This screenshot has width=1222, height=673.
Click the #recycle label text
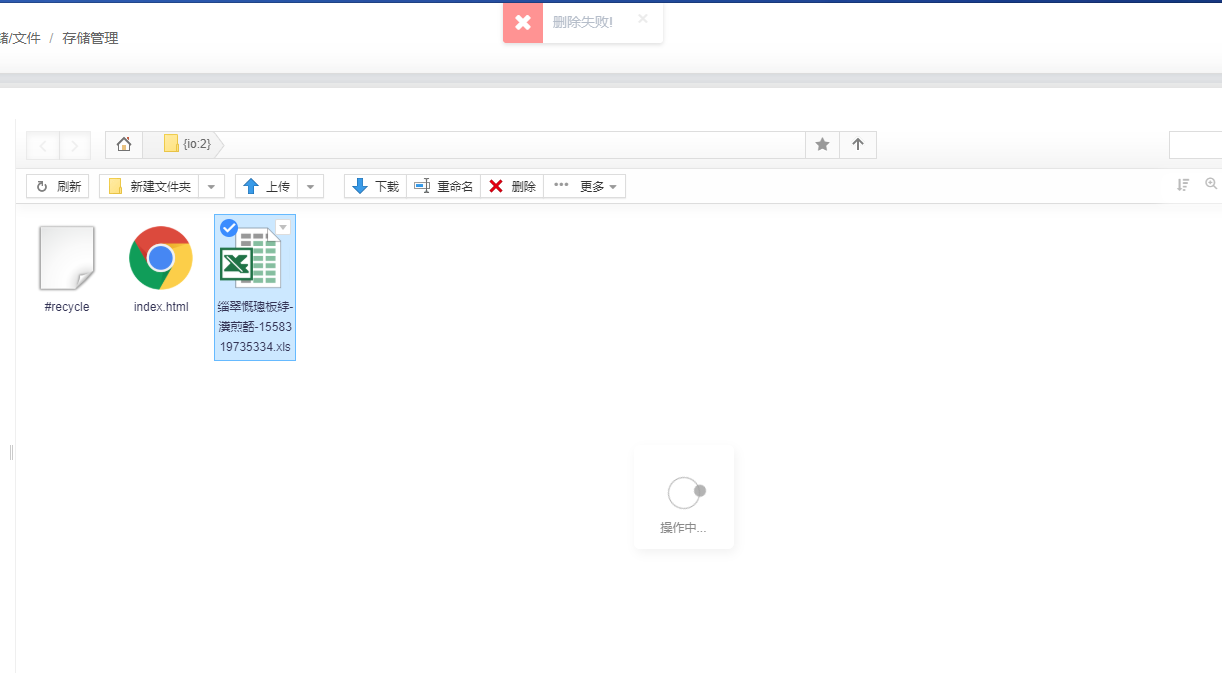point(67,307)
